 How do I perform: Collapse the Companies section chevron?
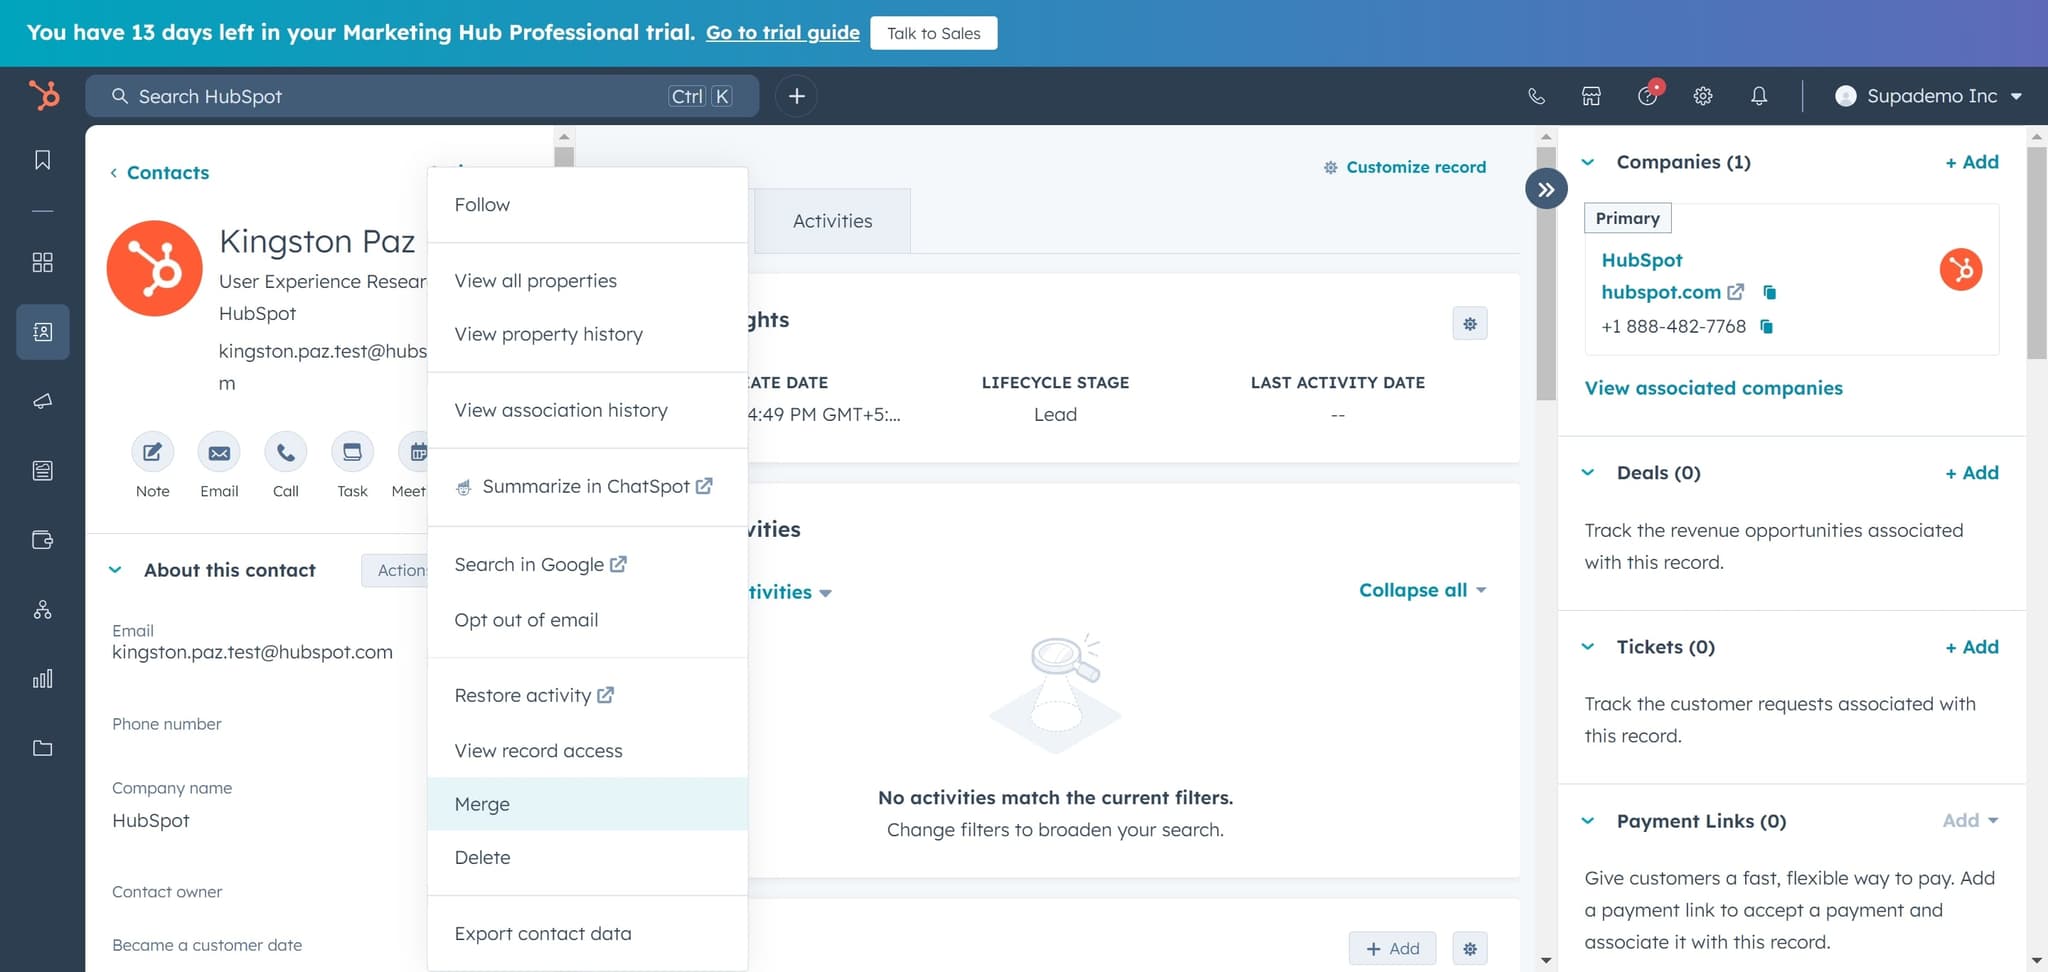click(1588, 162)
